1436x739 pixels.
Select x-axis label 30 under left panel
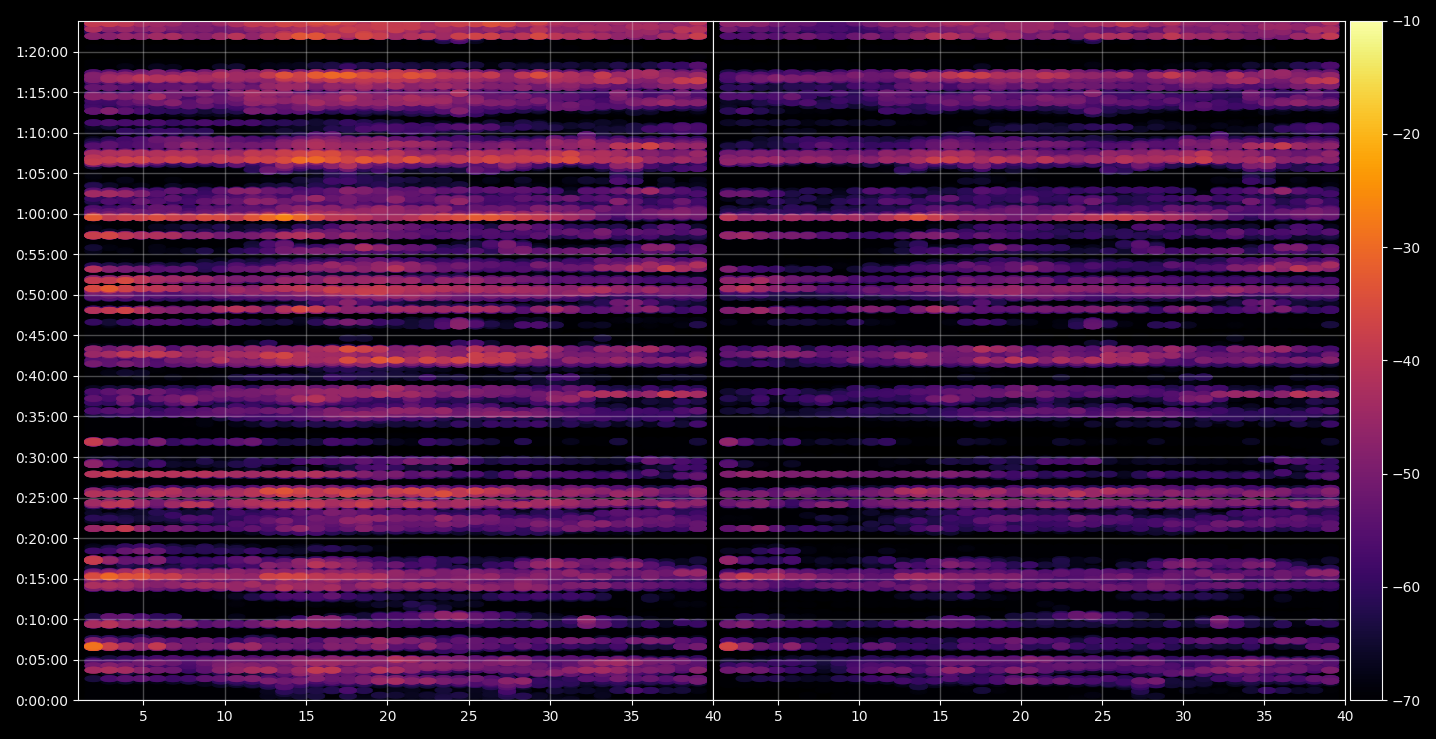(550, 717)
